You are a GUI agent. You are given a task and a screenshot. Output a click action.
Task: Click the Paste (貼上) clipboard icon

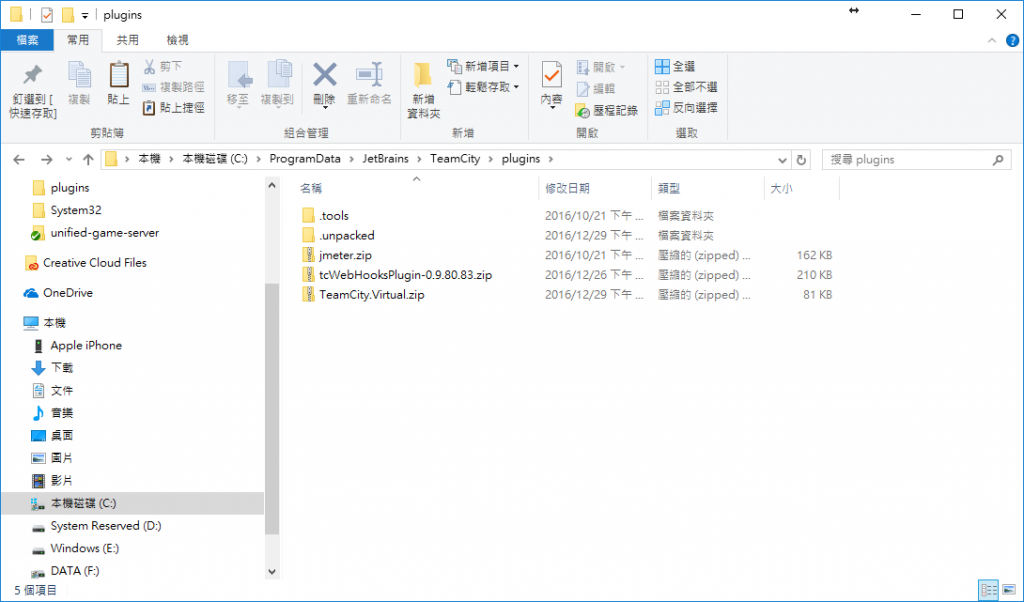[x=118, y=75]
